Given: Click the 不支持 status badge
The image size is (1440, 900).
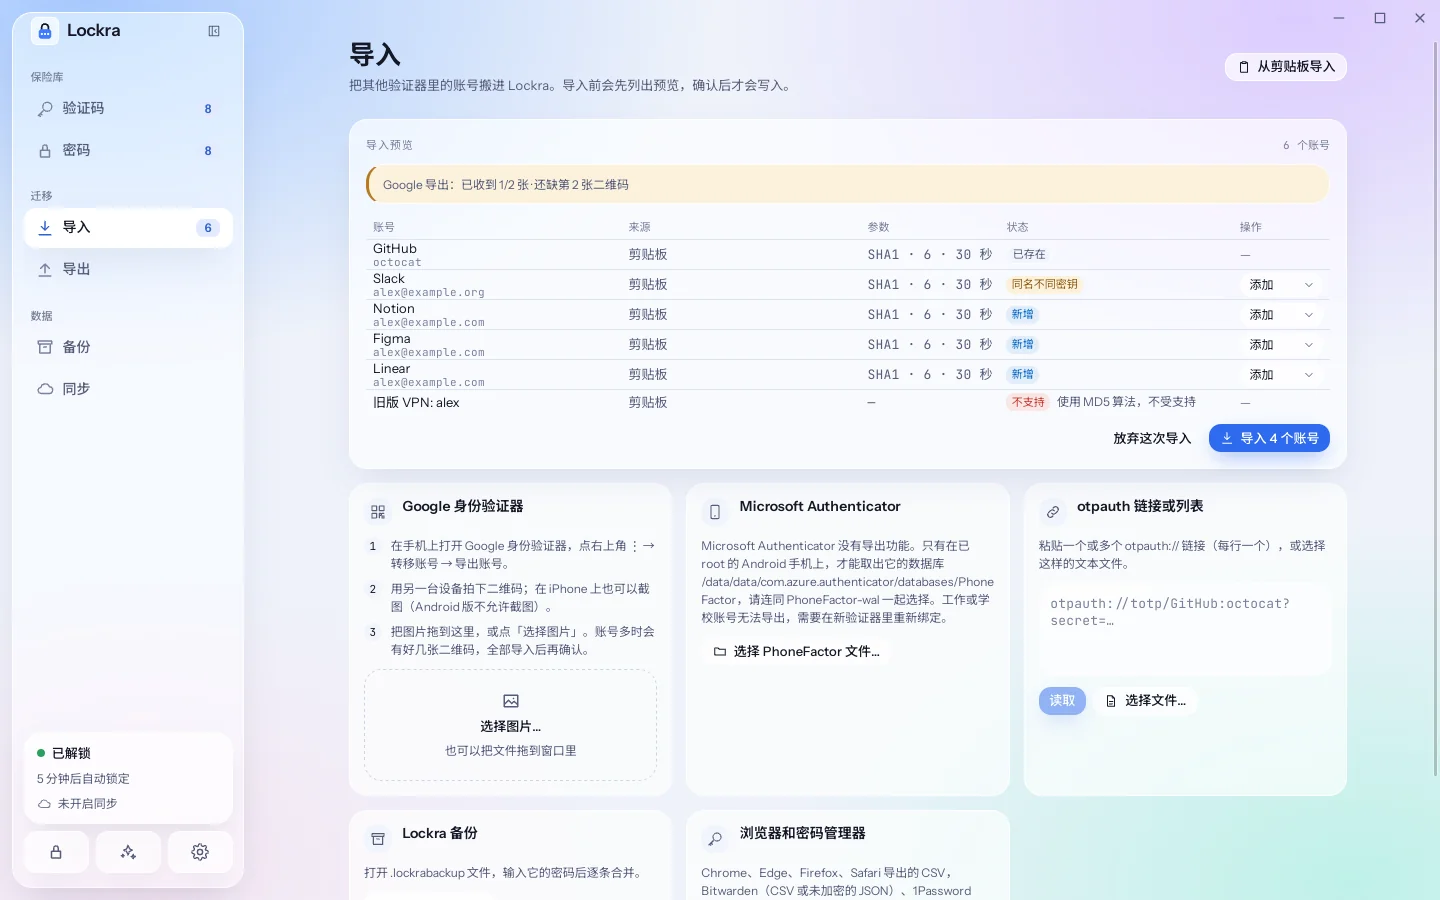Looking at the screenshot, I should (1028, 402).
